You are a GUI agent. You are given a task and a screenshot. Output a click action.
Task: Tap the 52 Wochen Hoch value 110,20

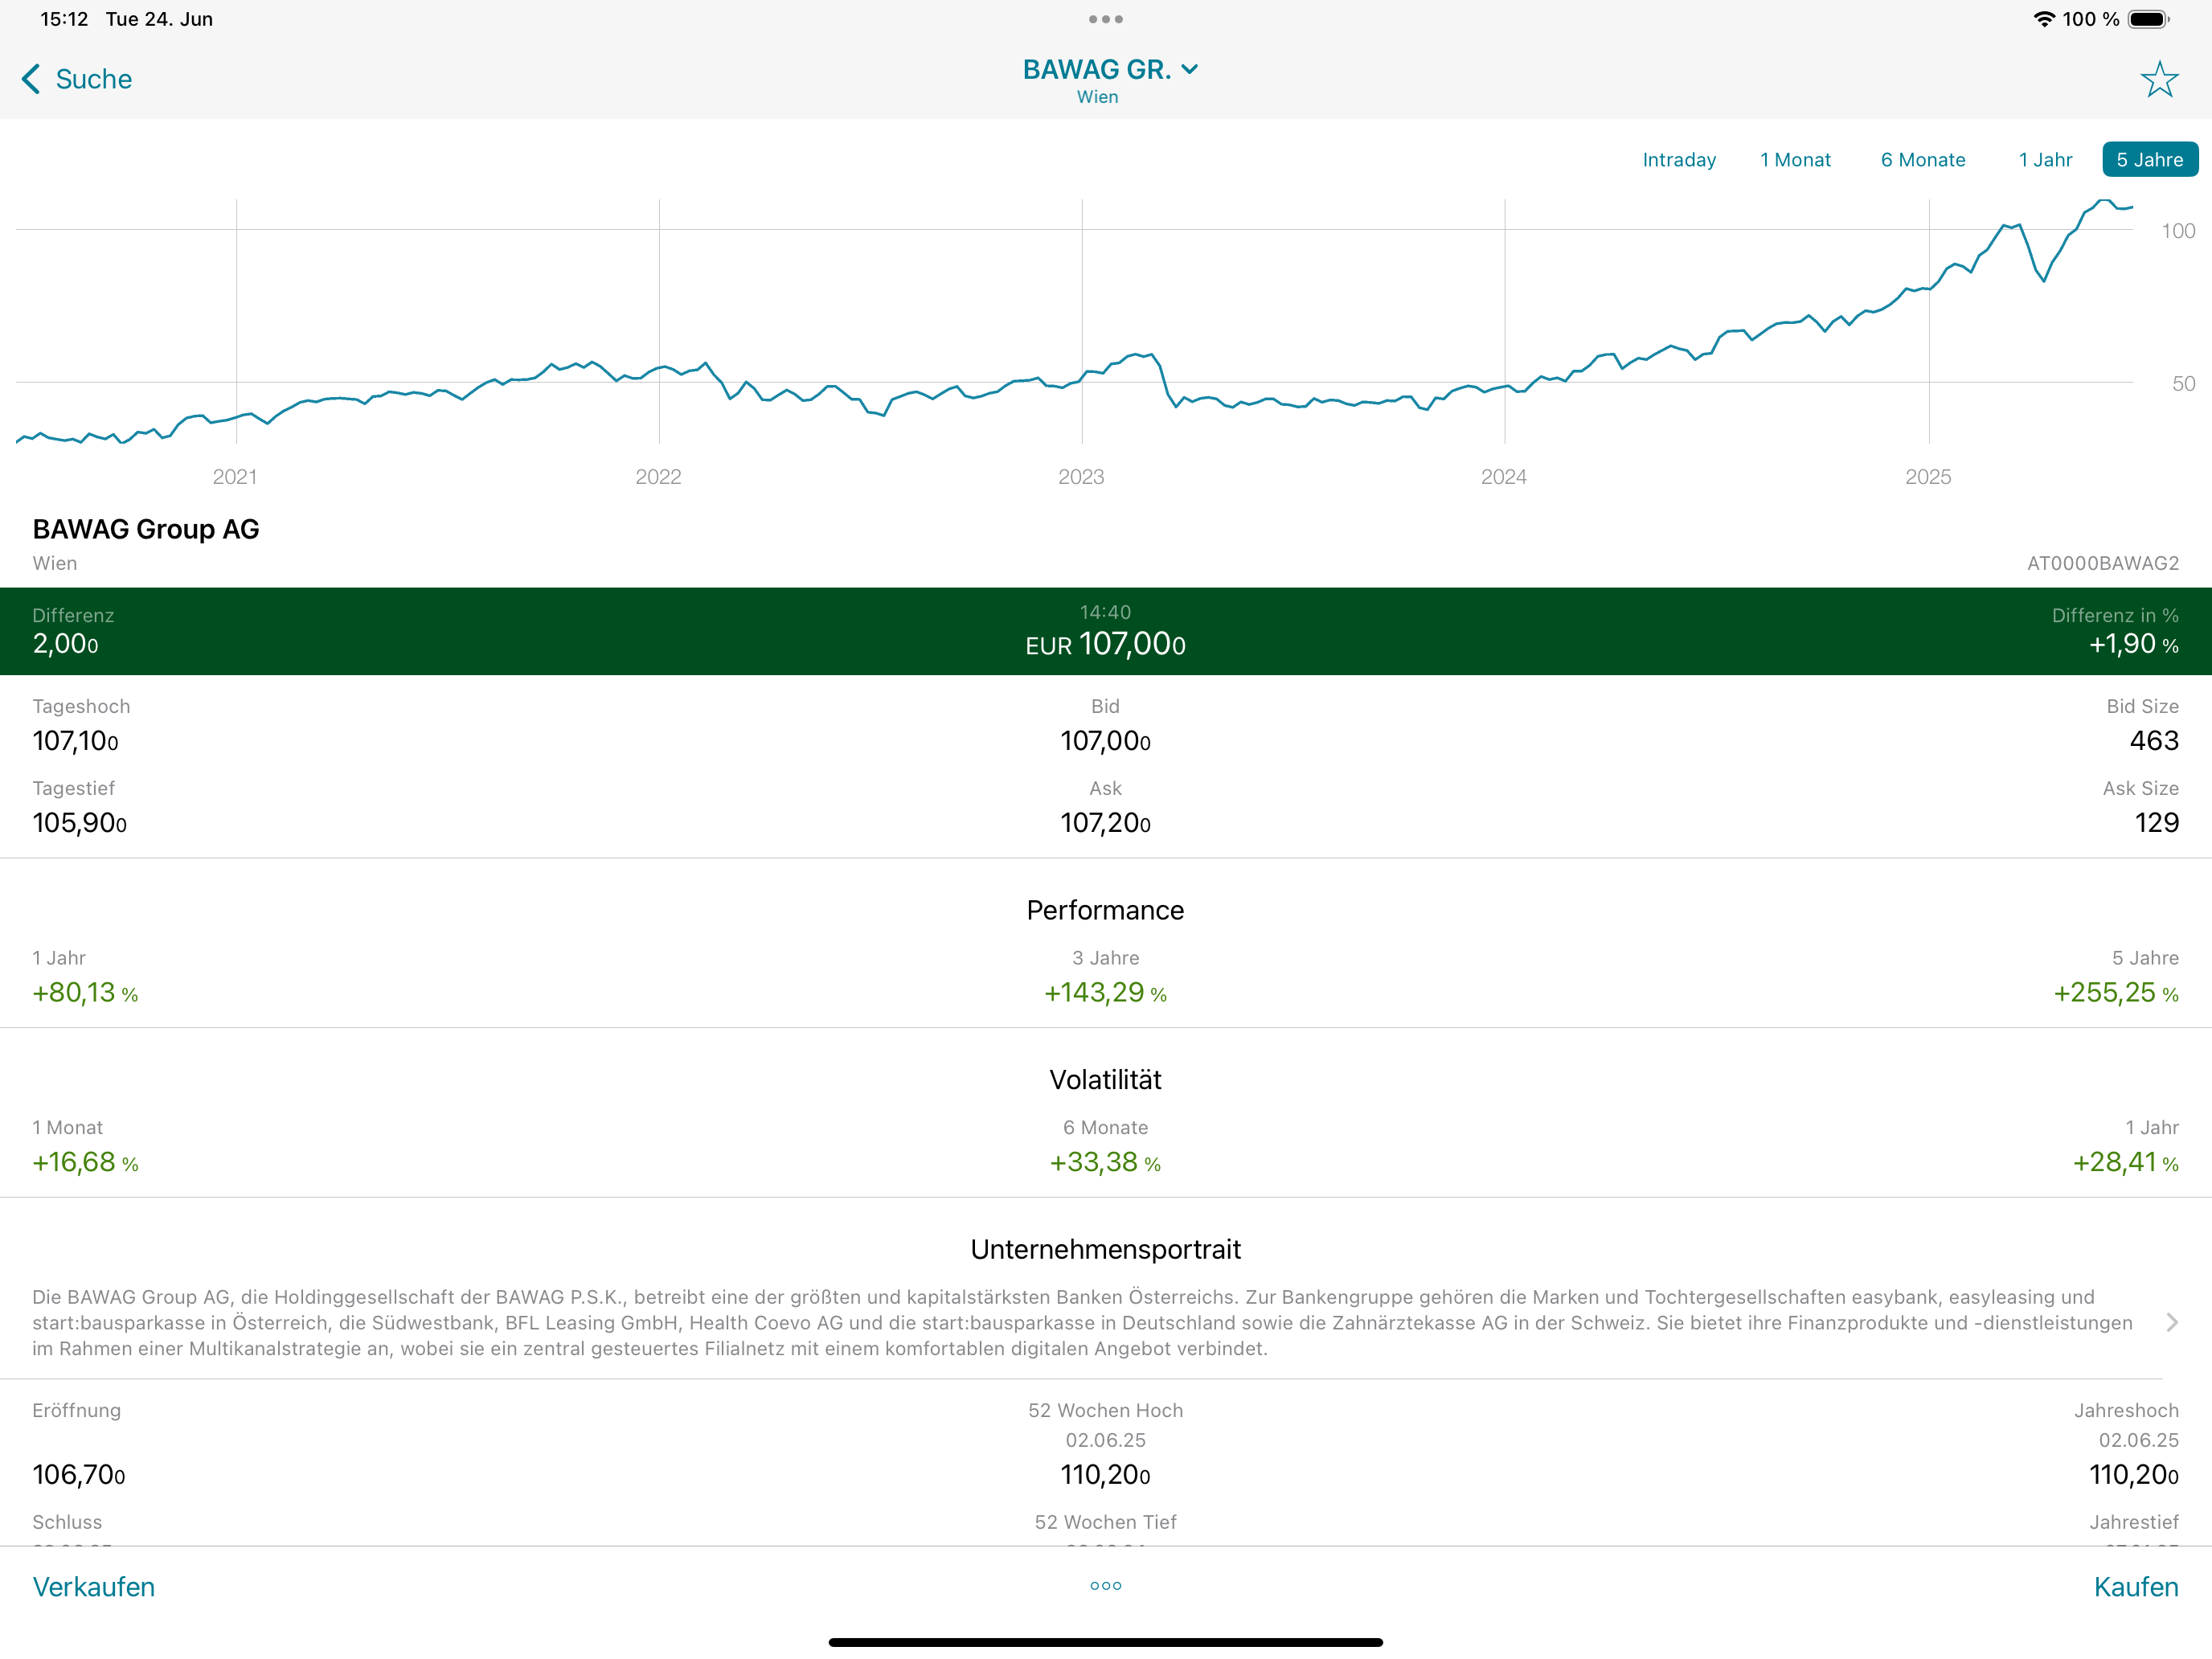click(x=1105, y=1475)
